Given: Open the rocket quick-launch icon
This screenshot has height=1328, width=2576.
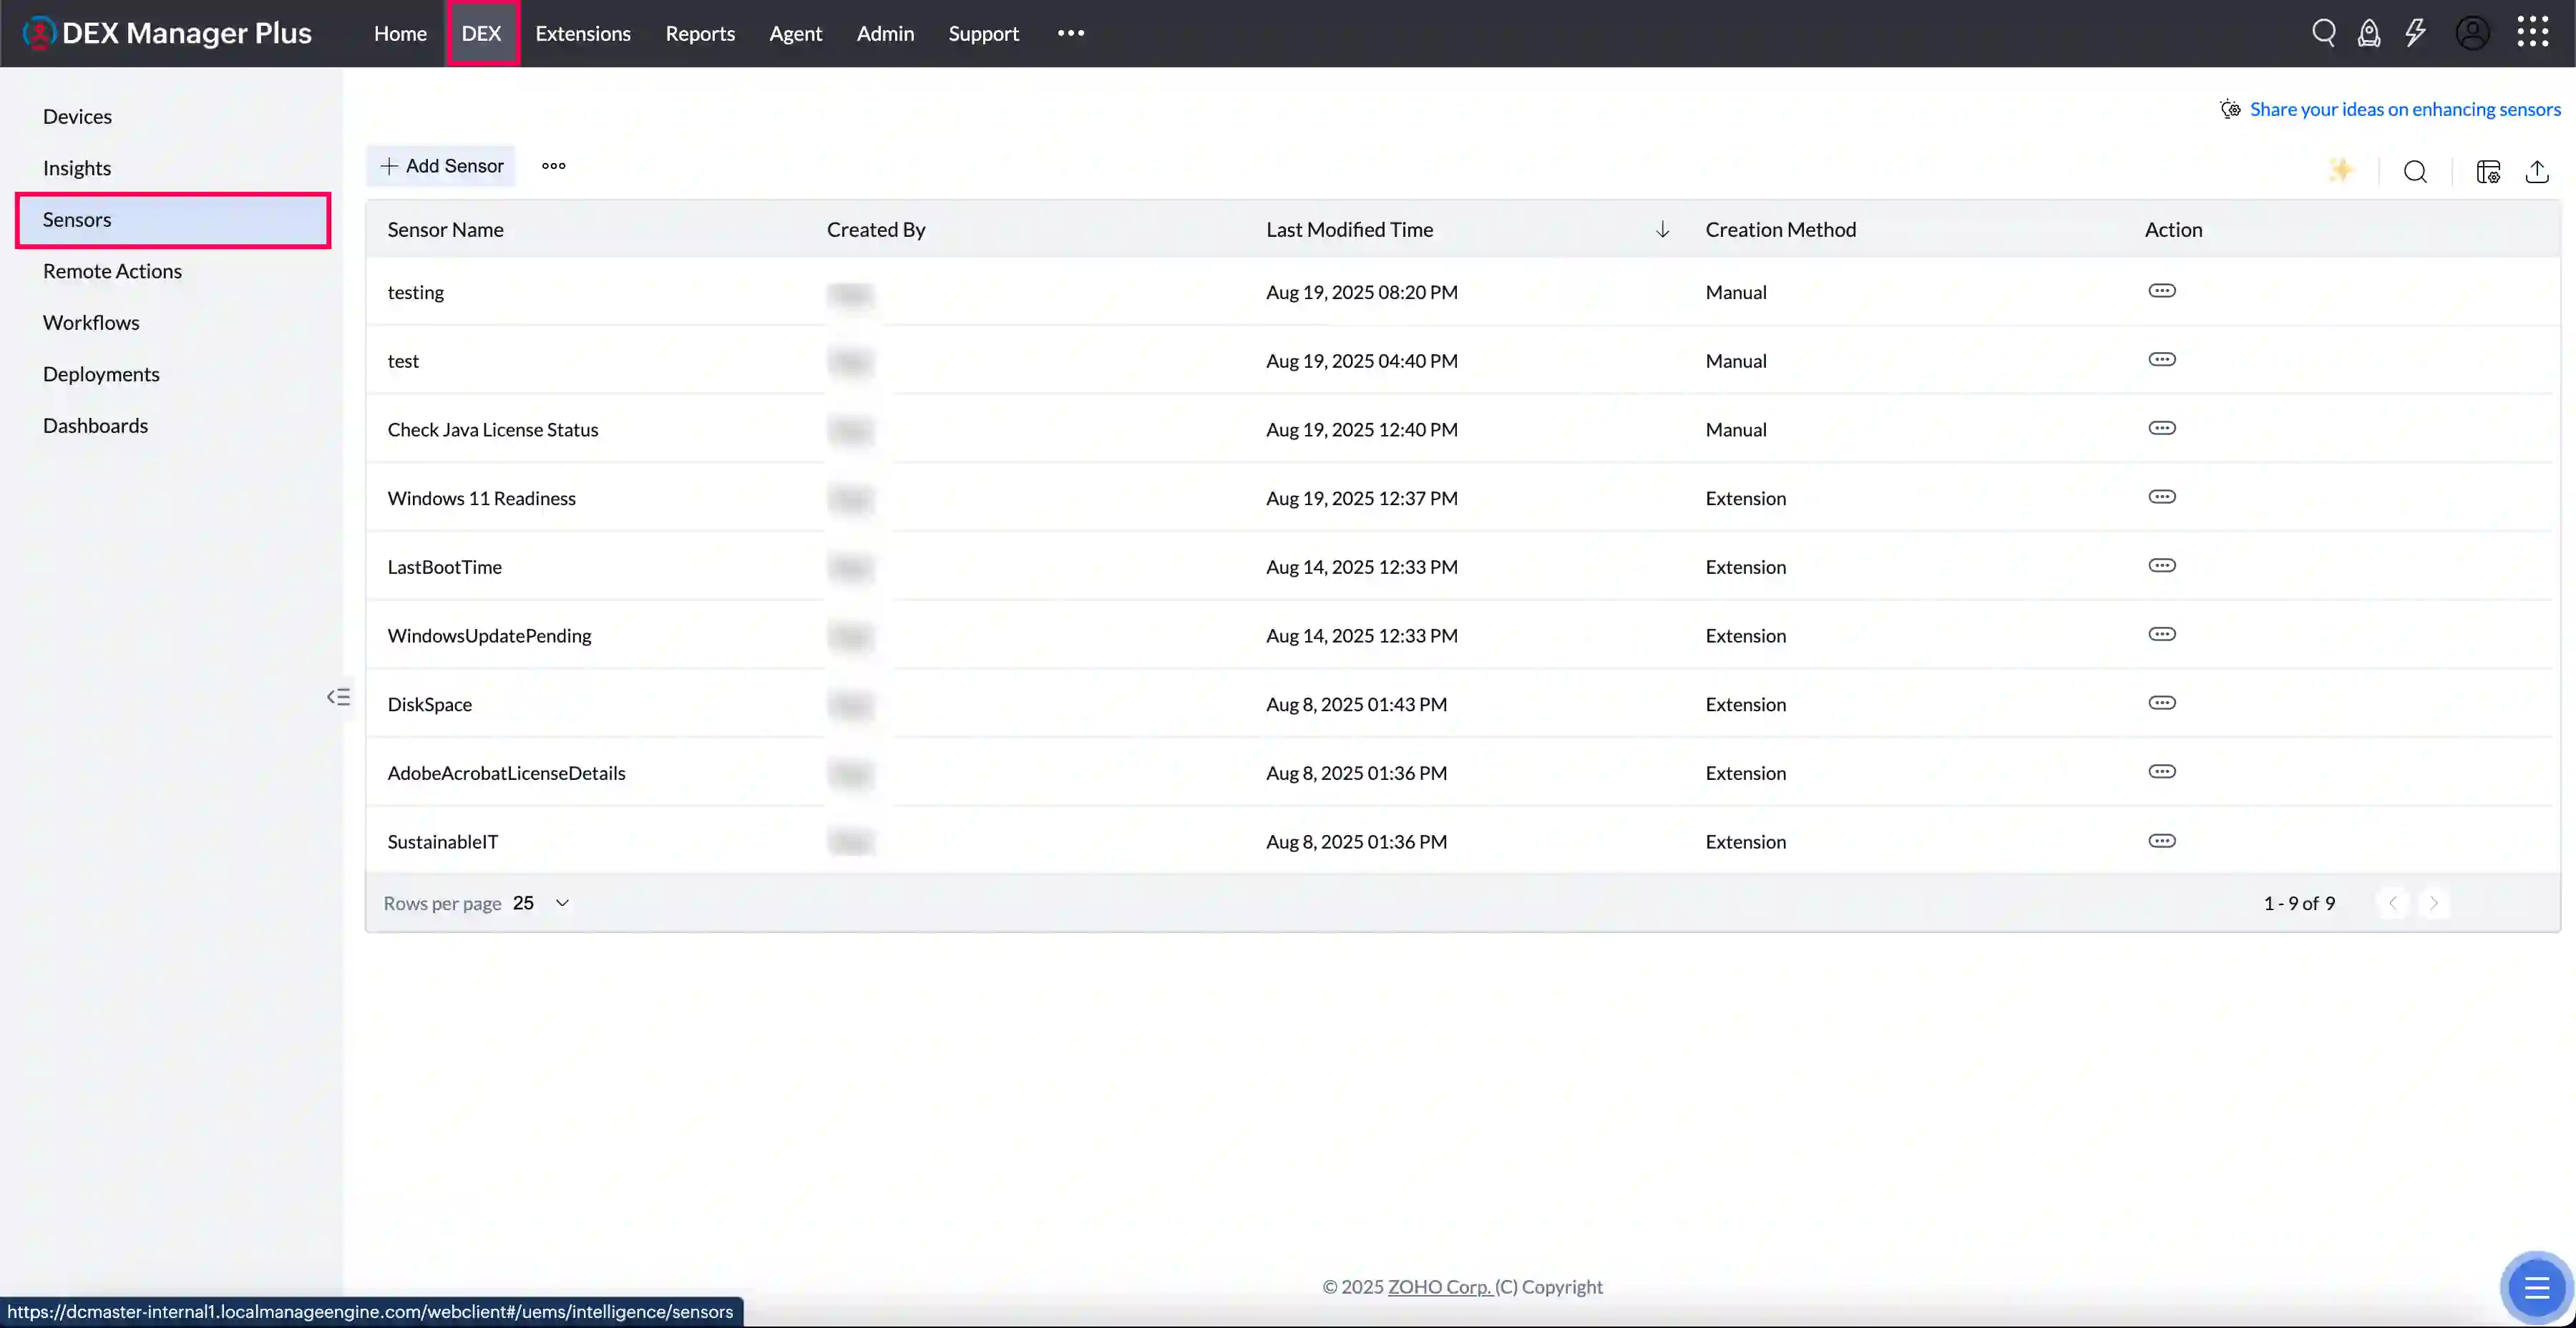Looking at the screenshot, I should pyautogui.click(x=2368, y=33).
